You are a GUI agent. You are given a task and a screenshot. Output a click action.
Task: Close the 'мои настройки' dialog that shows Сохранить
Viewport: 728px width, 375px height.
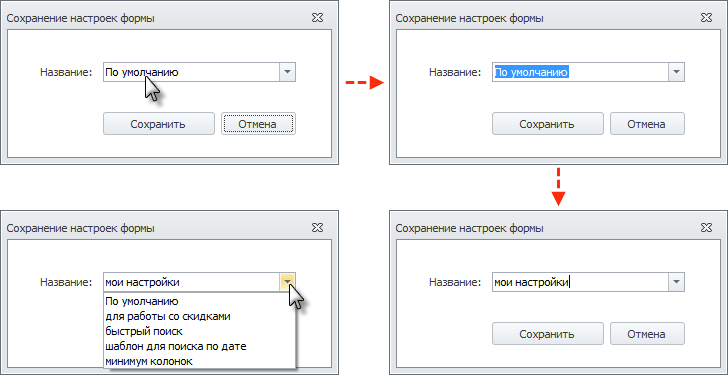tap(707, 228)
